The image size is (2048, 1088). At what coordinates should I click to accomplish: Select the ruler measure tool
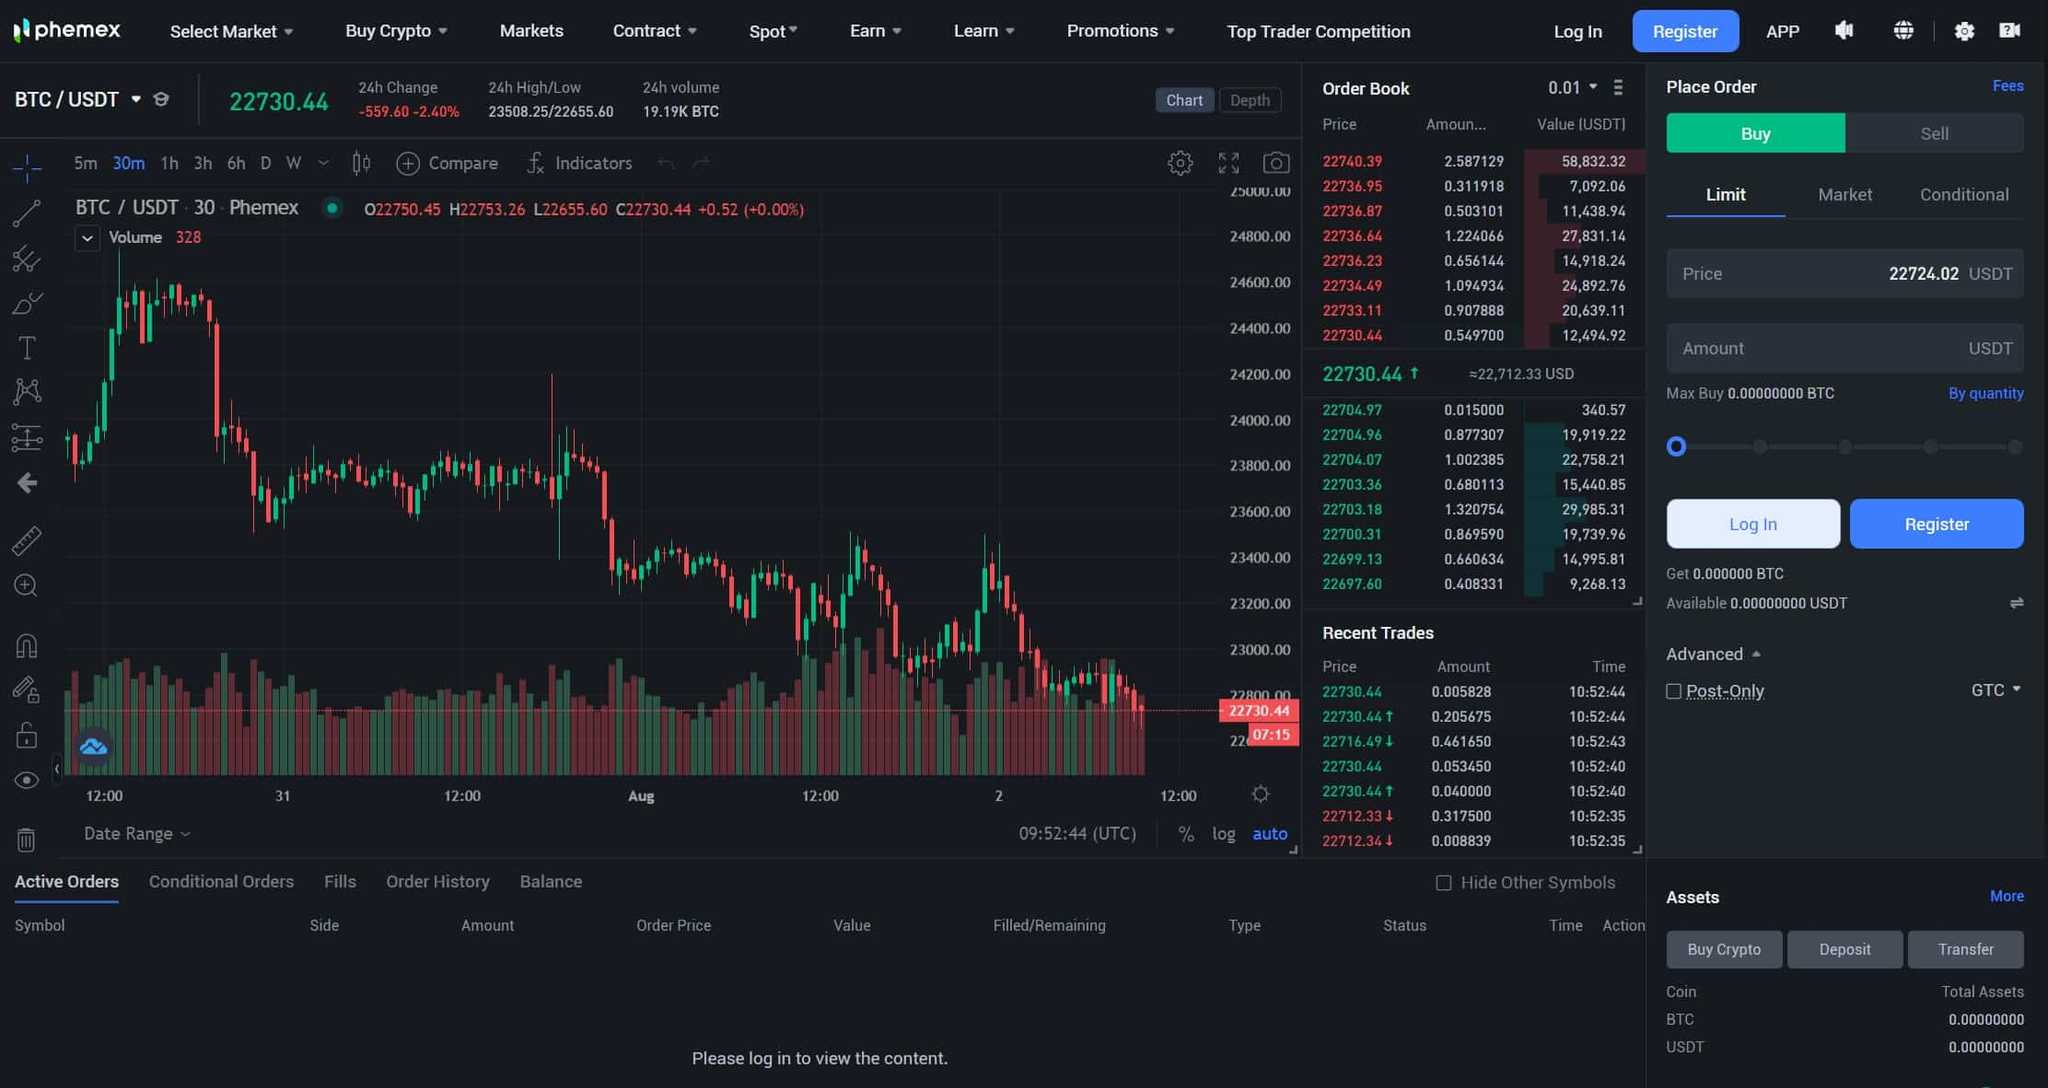click(x=27, y=541)
